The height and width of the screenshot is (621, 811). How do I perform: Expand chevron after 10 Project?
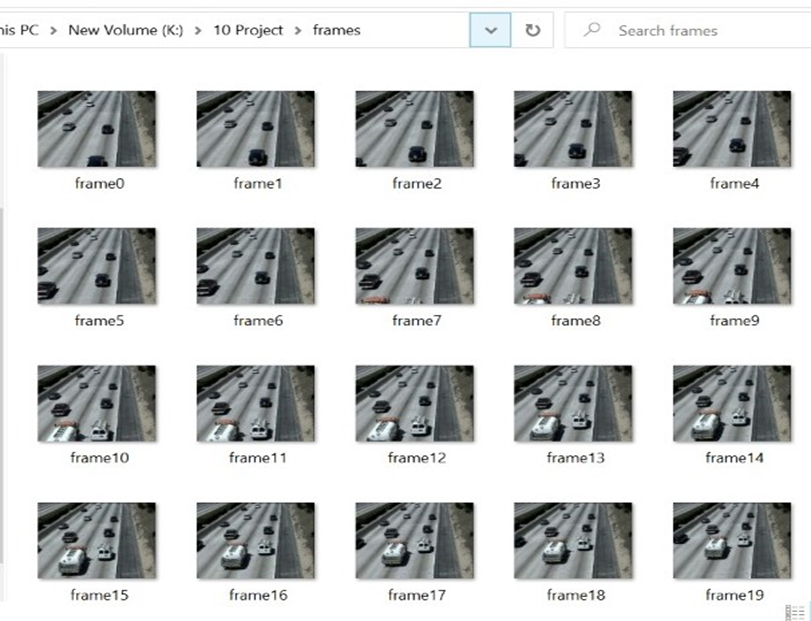point(298,31)
